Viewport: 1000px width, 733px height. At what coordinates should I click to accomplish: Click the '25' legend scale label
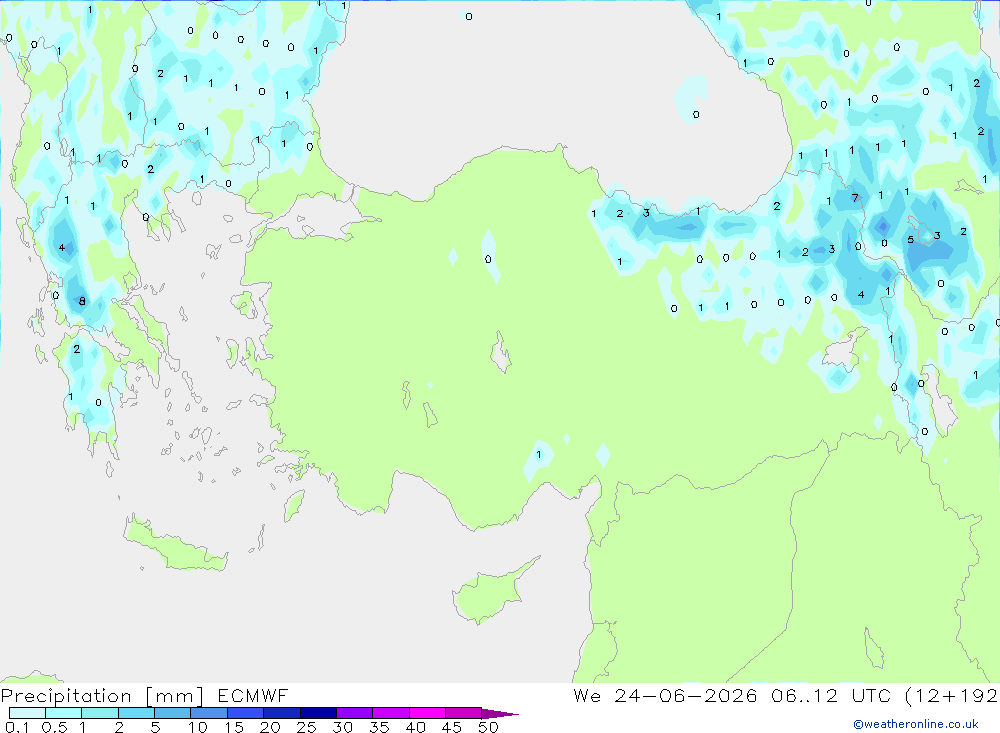(x=306, y=727)
